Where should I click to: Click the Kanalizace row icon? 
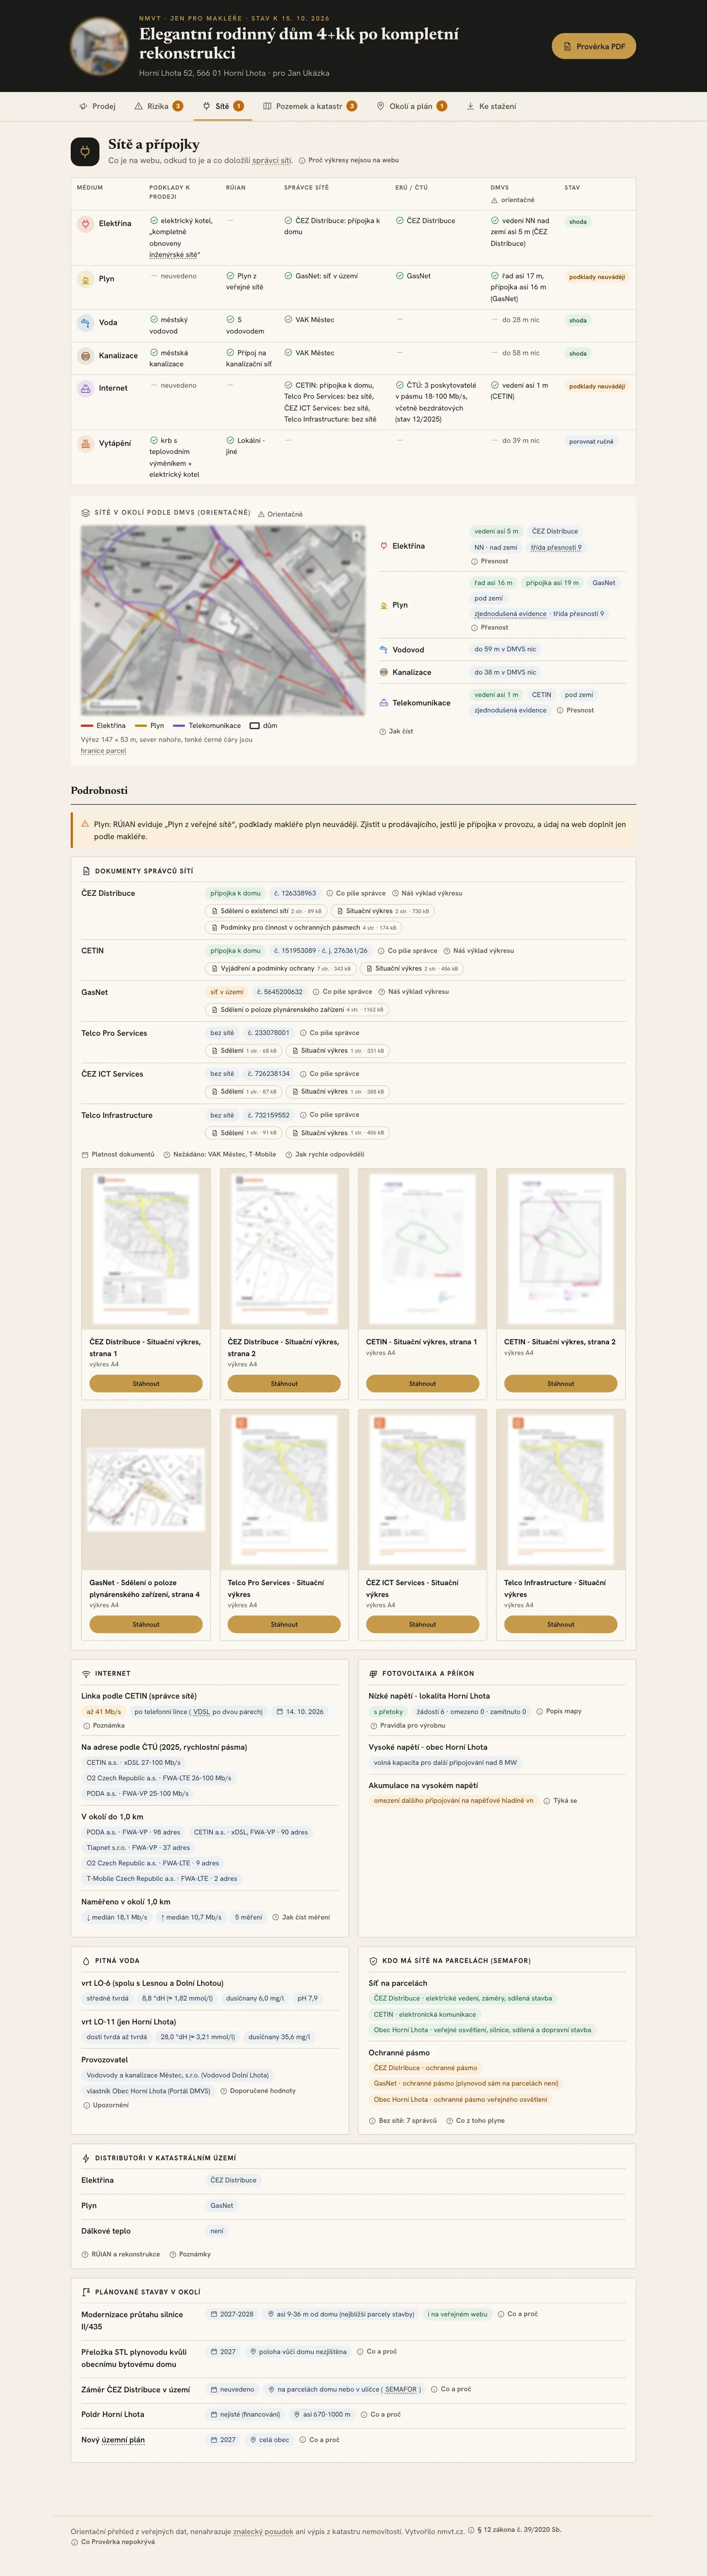pos(86,356)
